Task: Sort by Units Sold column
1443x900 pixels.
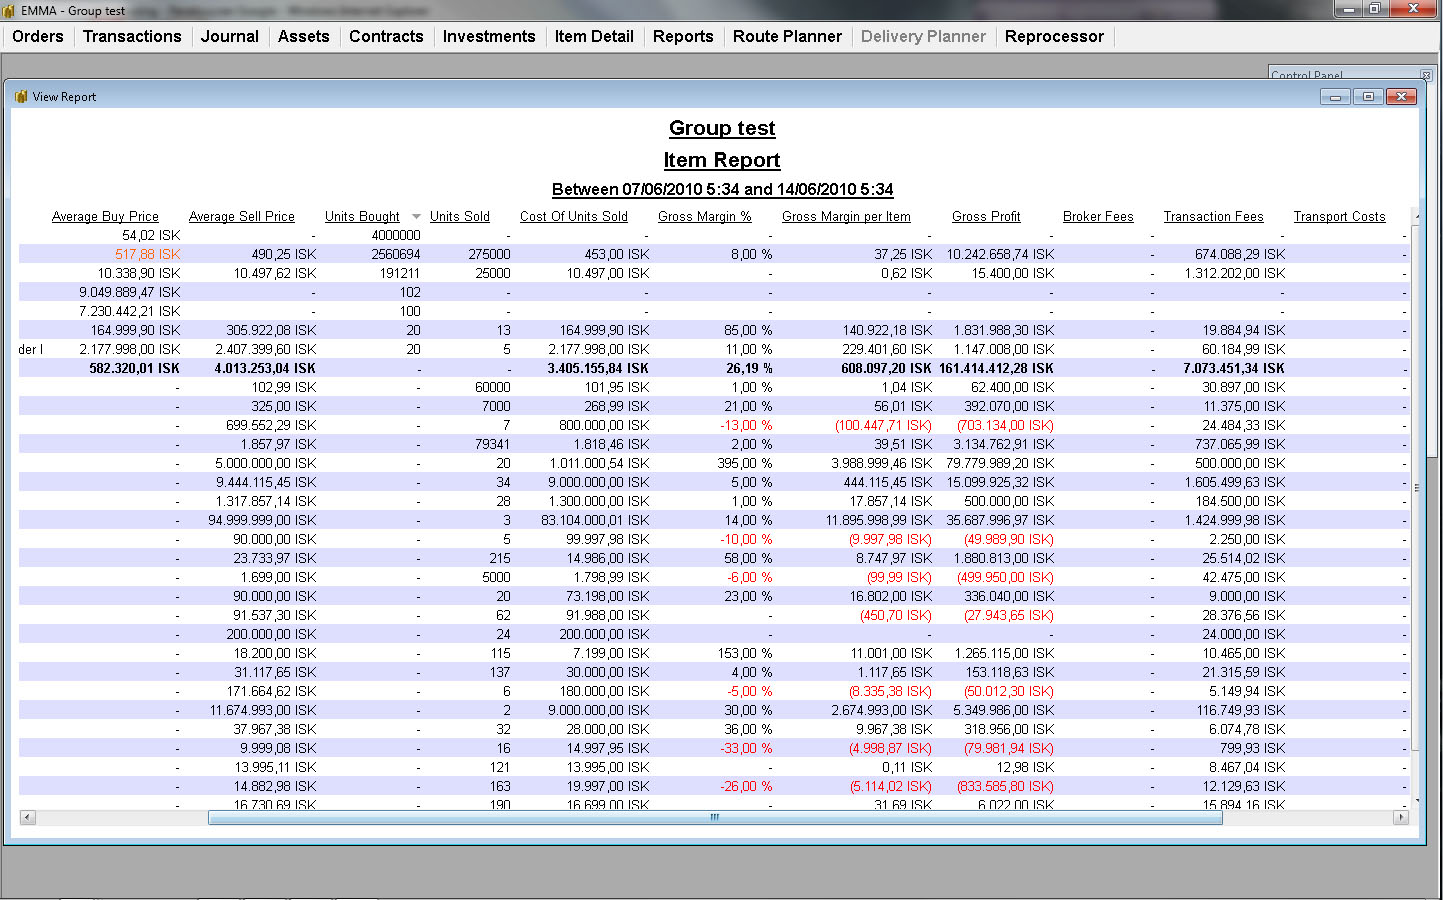Action: pyautogui.click(x=460, y=216)
